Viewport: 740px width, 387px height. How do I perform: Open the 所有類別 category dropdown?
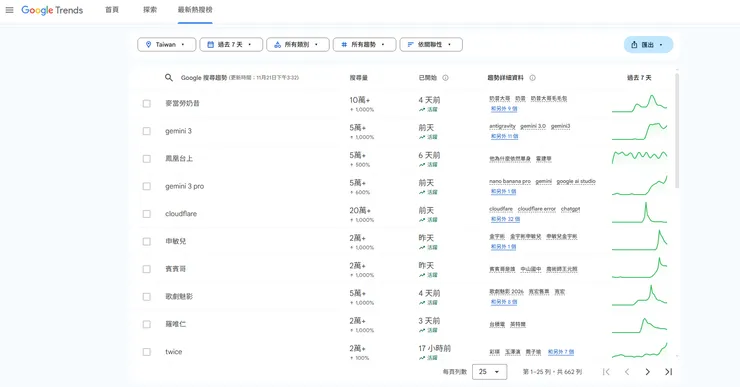(x=298, y=44)
